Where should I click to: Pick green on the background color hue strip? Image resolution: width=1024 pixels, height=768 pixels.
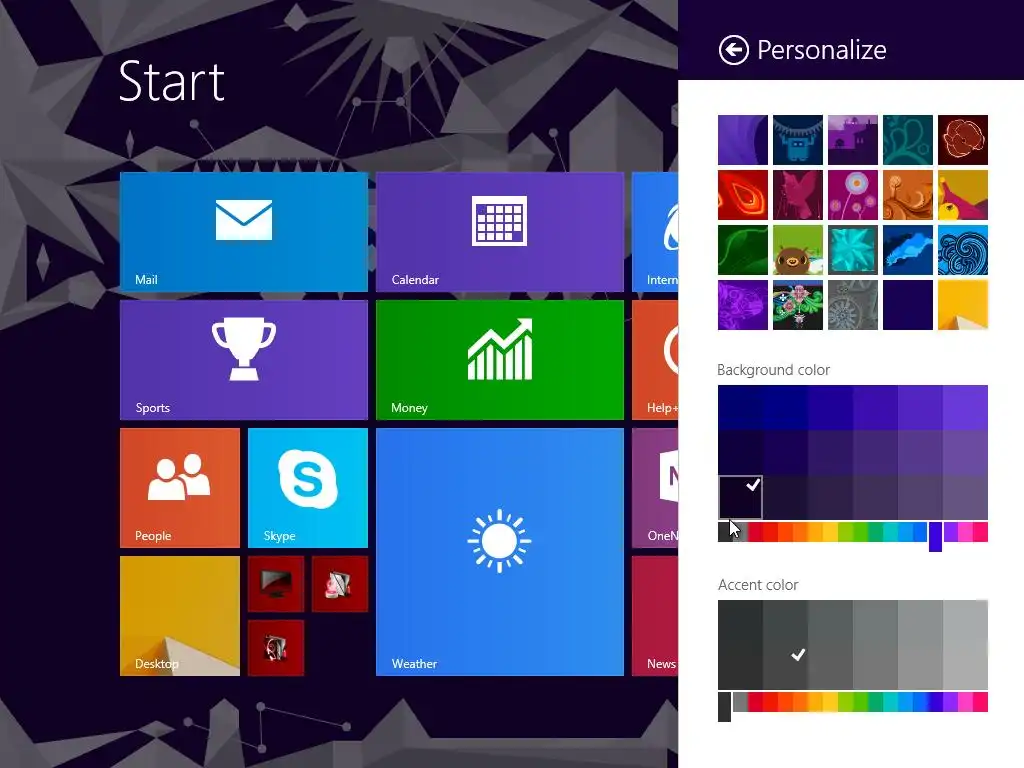(860, 532)
